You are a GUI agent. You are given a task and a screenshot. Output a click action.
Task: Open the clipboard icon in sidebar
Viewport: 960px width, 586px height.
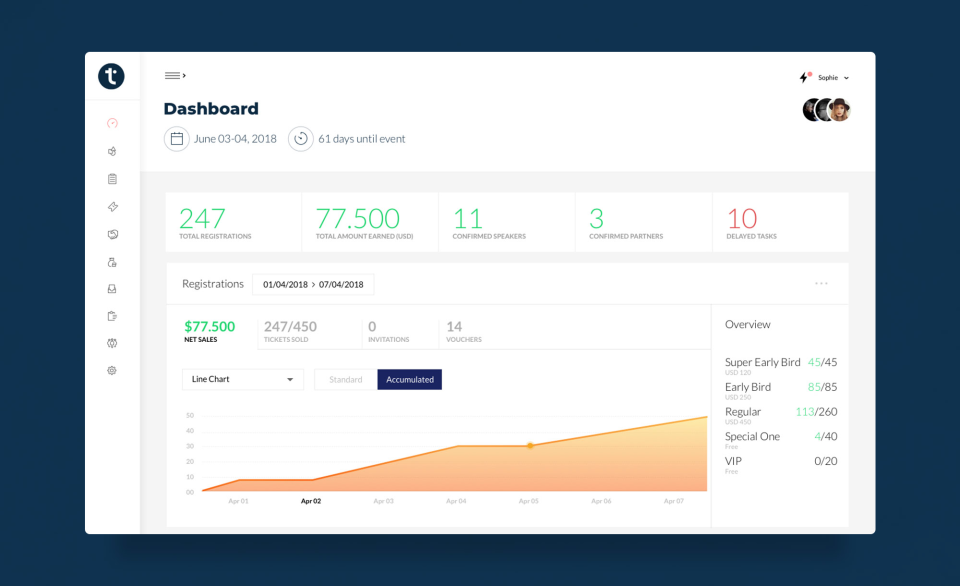112,179
